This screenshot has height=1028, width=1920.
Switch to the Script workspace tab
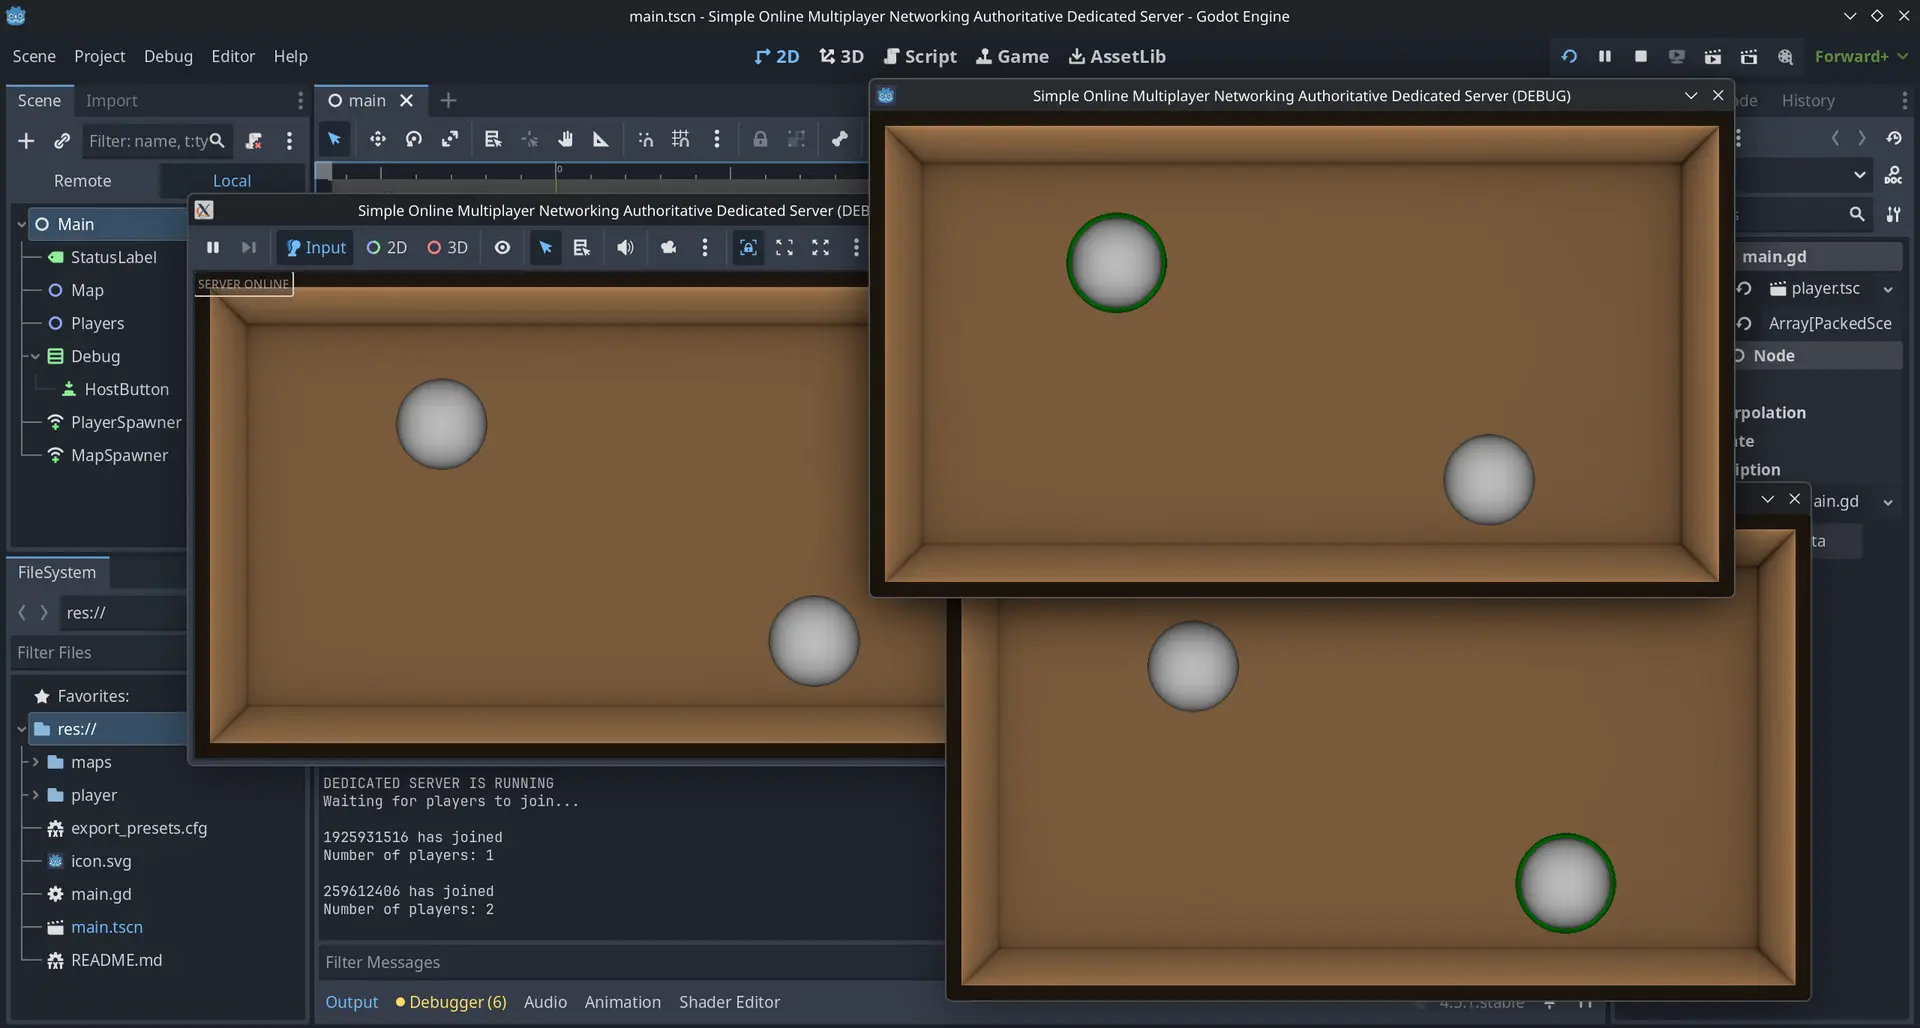tap(920, 56)
